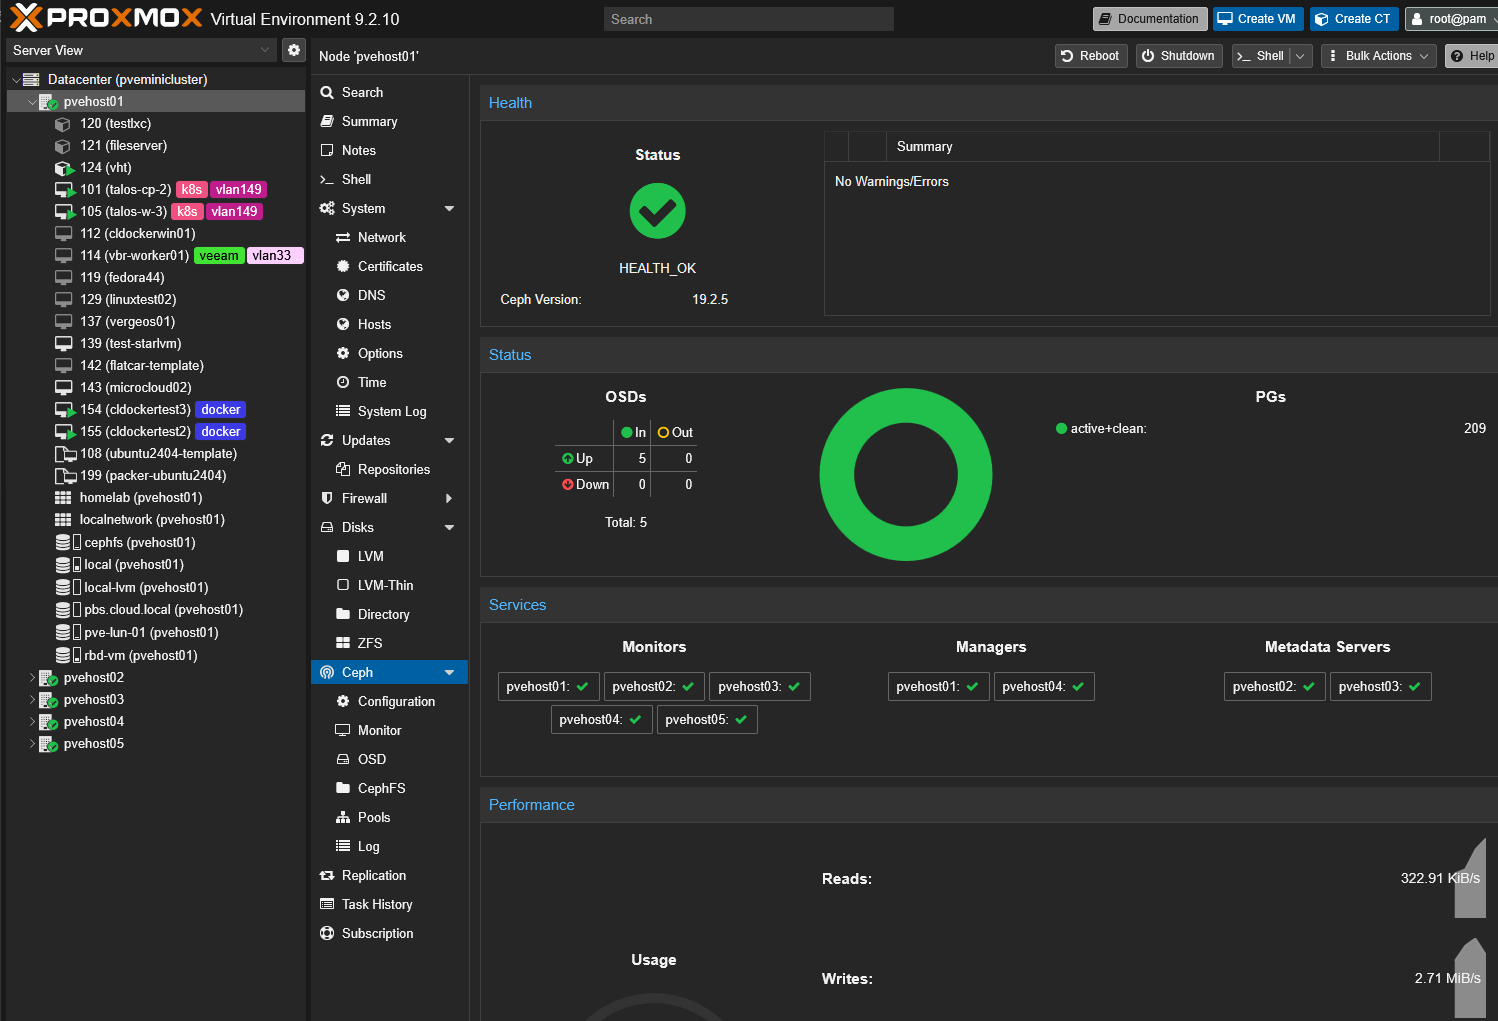Open the LVM disk icon
Viewport: 1498px width, 1021px height.
343,556
